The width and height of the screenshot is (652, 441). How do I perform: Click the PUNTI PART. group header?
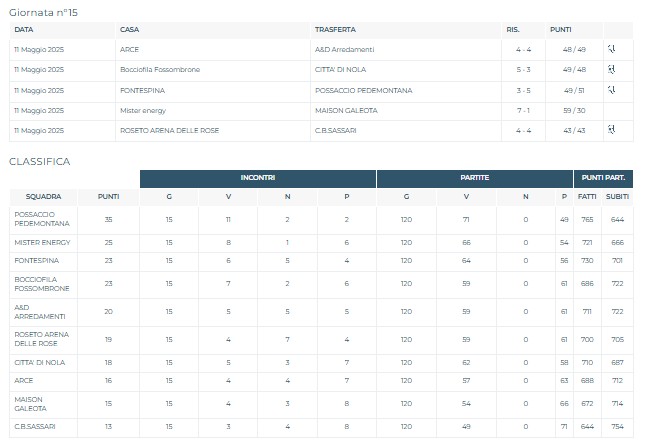[x=603, y=177]
